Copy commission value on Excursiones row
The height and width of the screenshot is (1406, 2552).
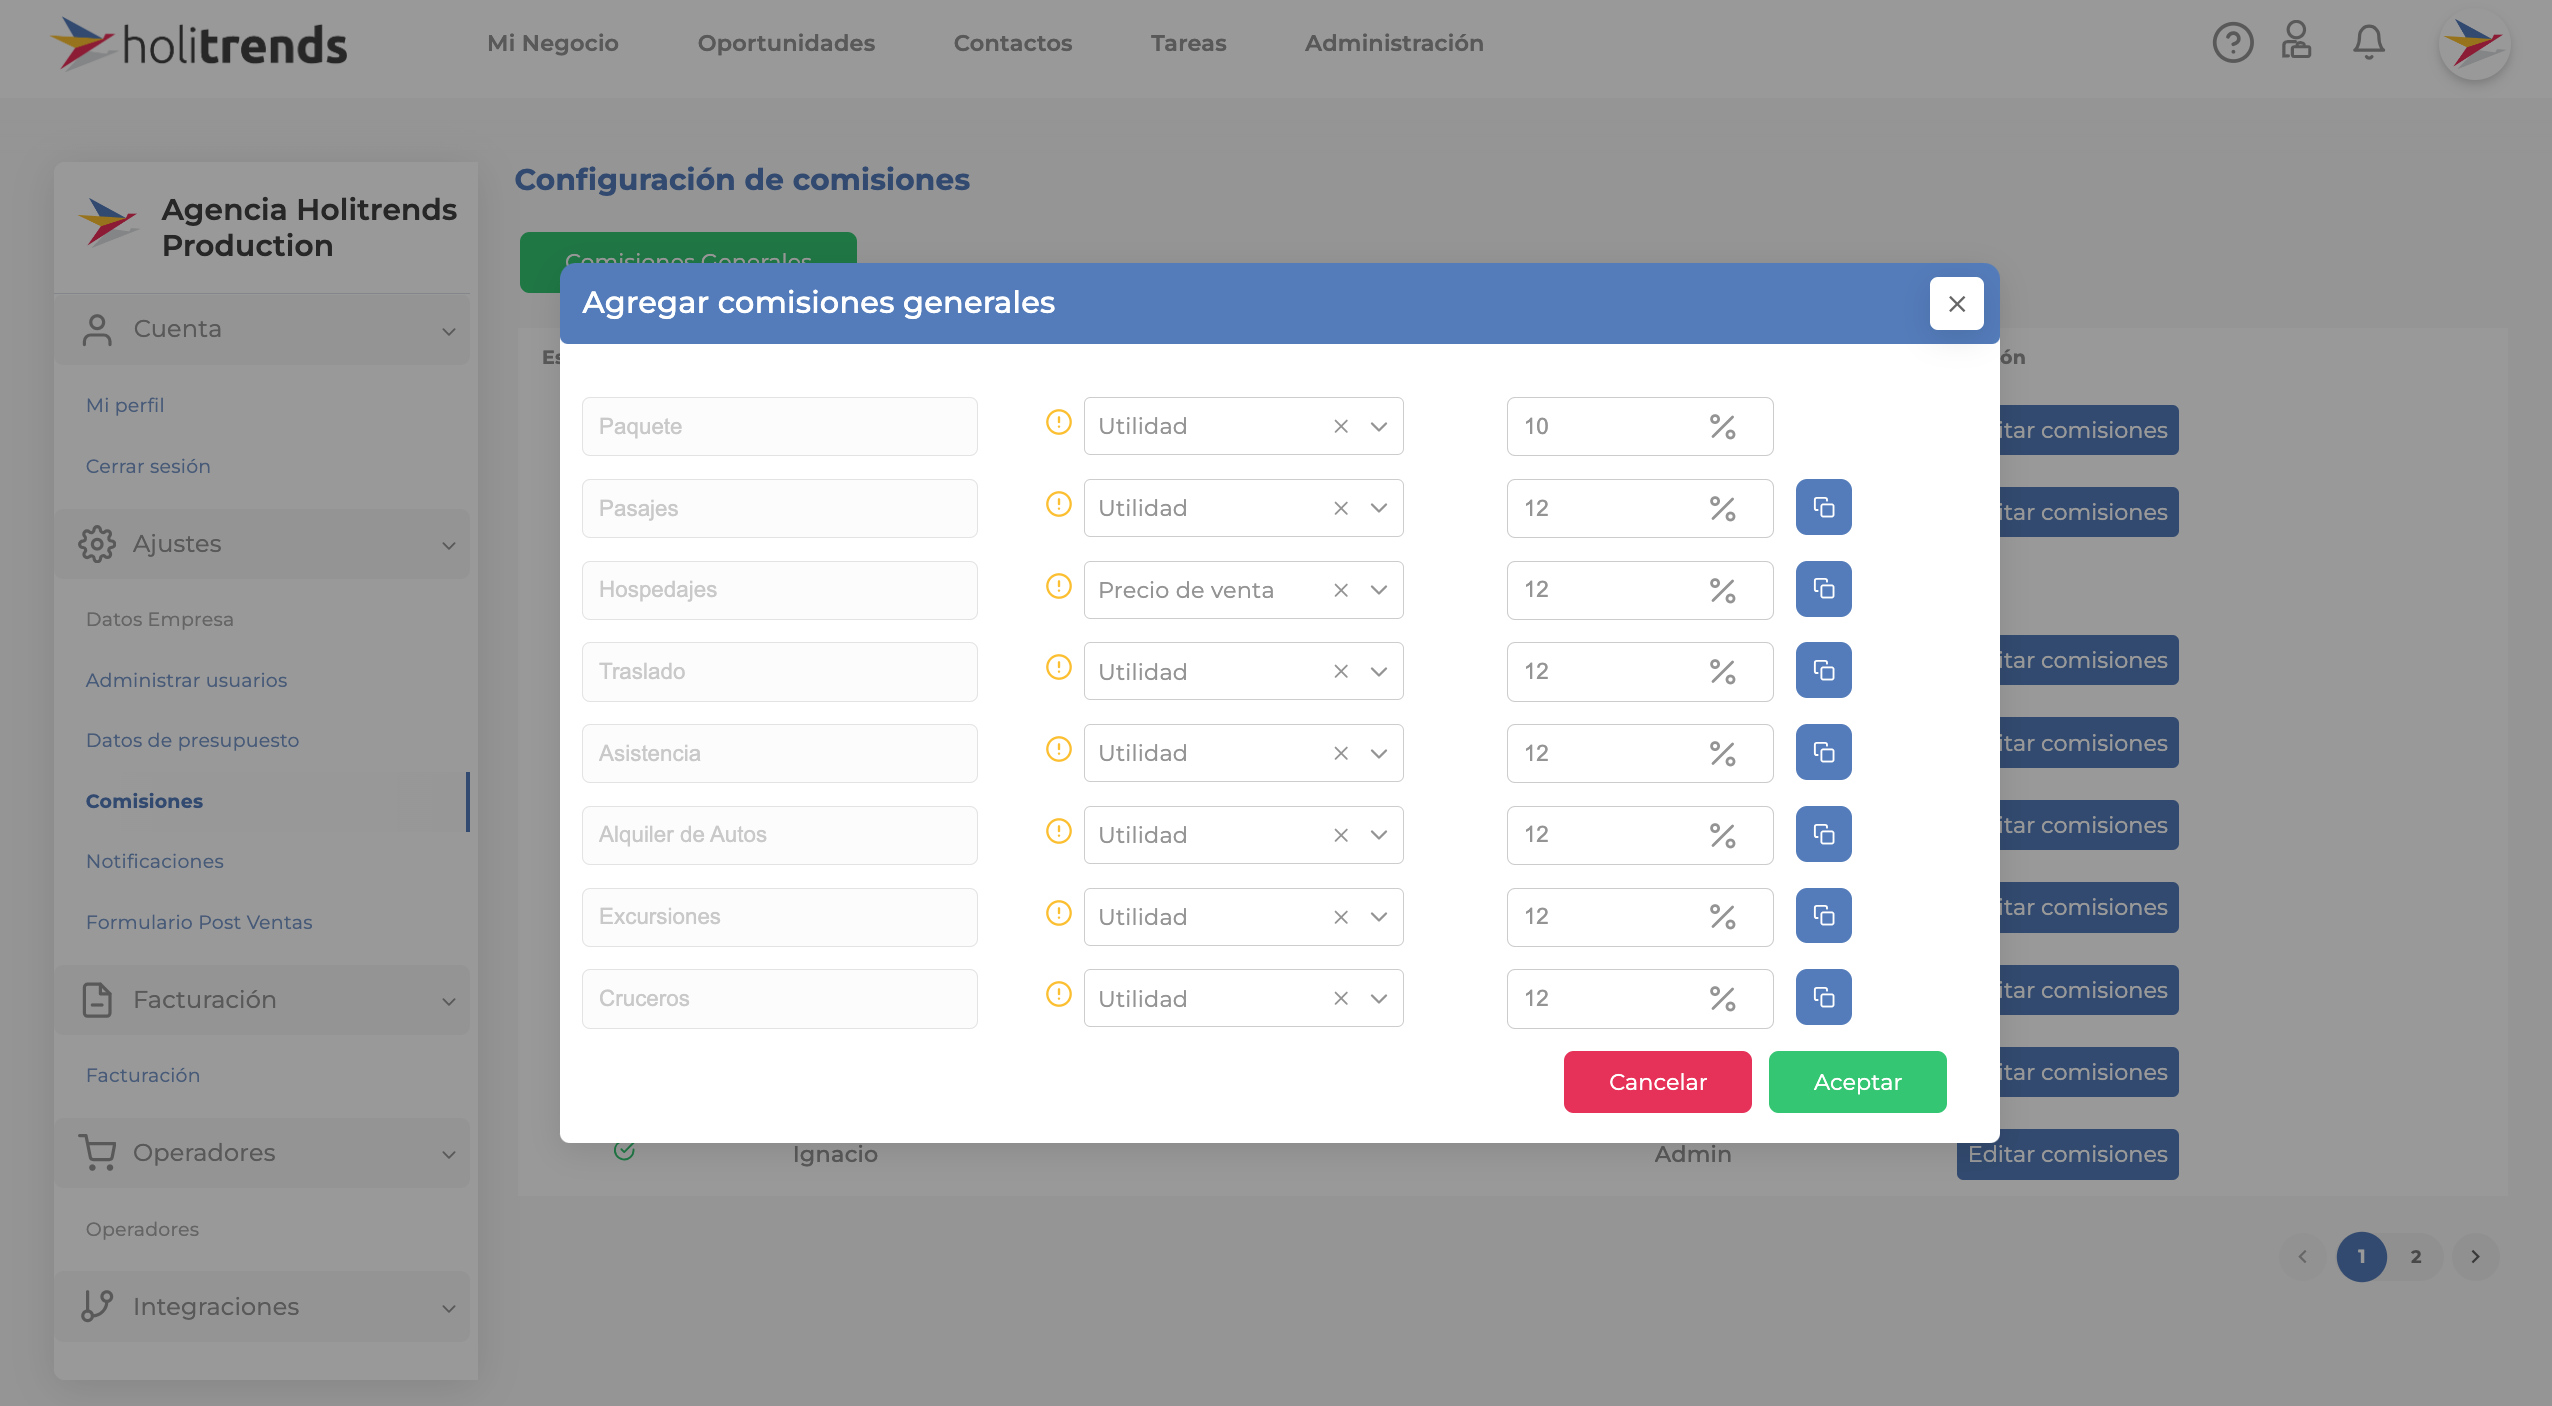[x=1823, y=916]
